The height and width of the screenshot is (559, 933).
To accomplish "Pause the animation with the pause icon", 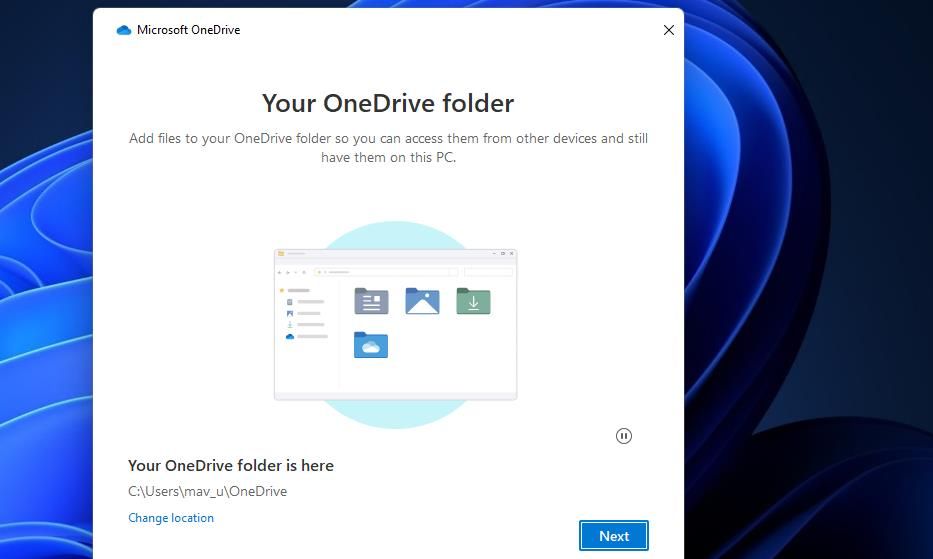I will pos(624,436).
